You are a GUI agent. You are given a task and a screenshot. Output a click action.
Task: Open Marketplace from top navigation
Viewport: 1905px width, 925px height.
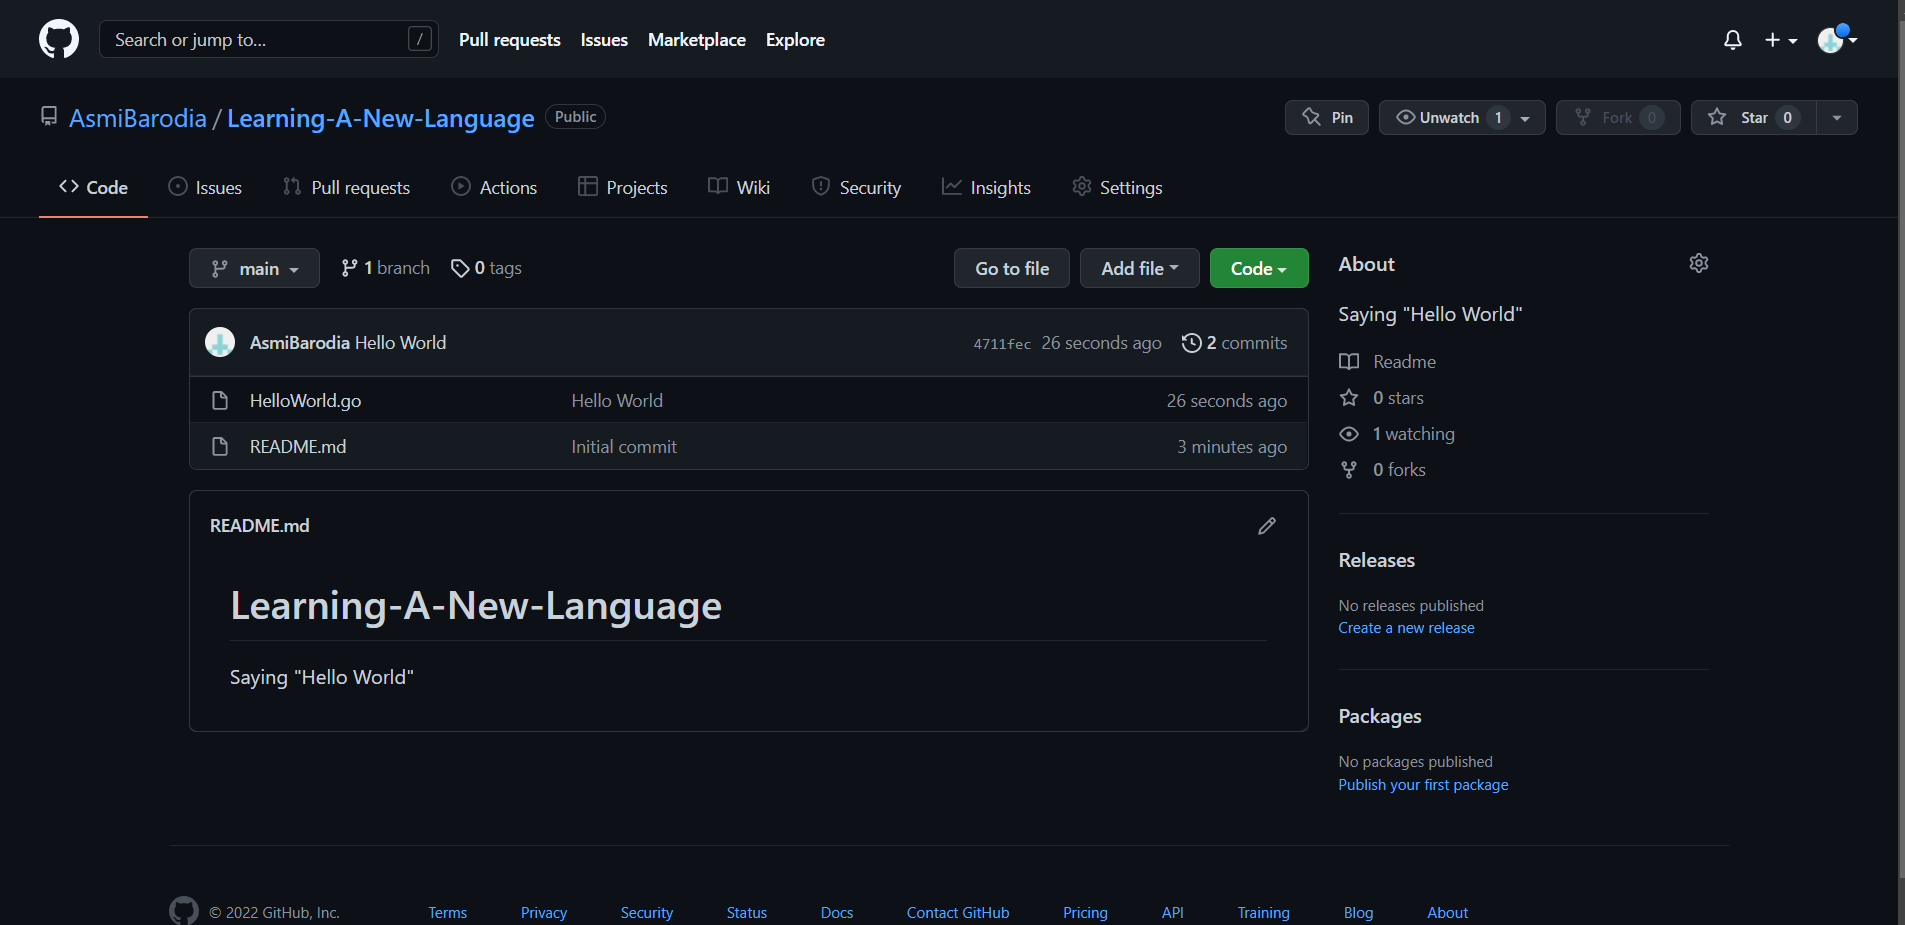coord(697,40)
